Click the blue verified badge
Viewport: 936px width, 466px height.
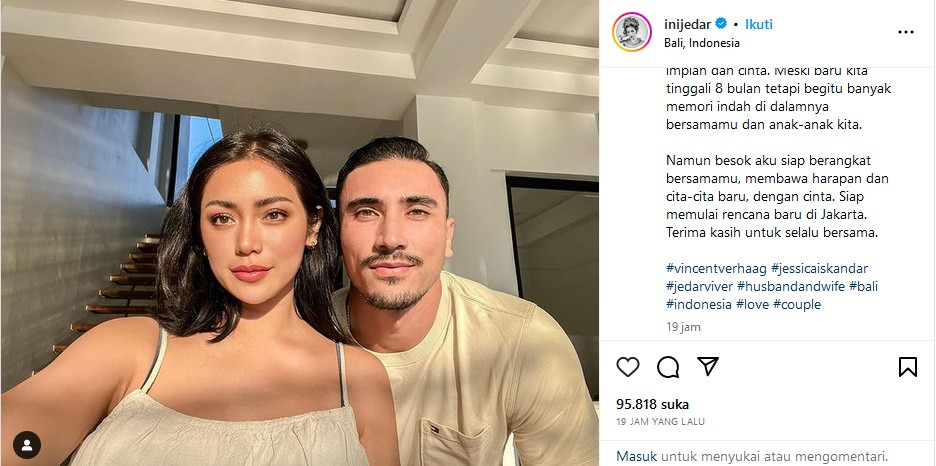point(722,24)
